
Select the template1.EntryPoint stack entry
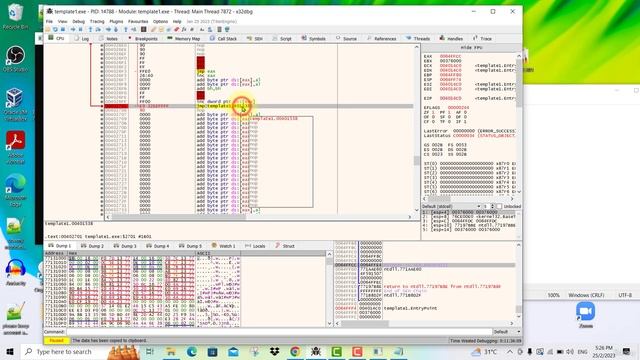point(410,308)
